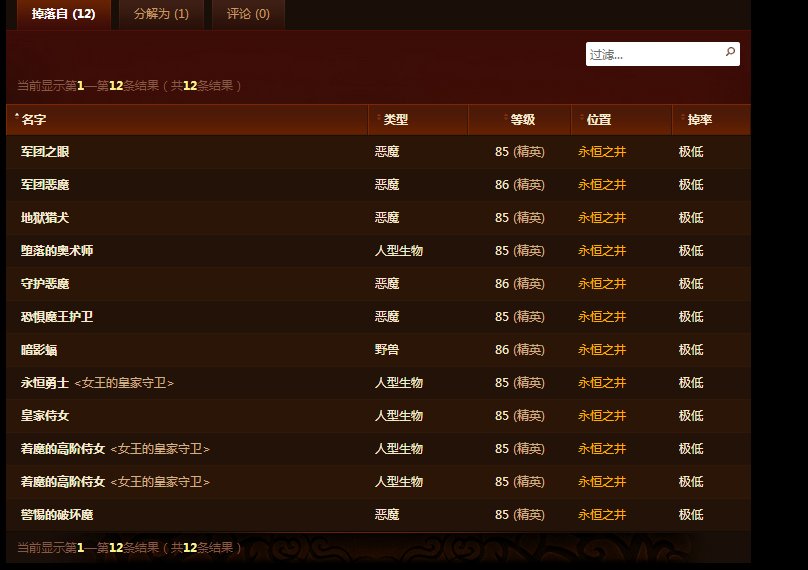Sort the table by 等级 column
The image size is (808, 570).
(x=522, y=120)
